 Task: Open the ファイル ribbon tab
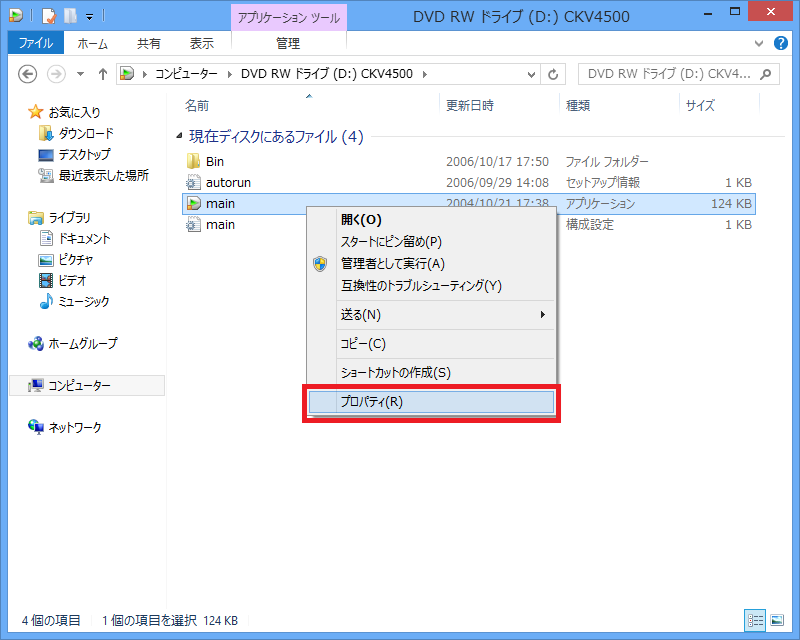point(35,44)
